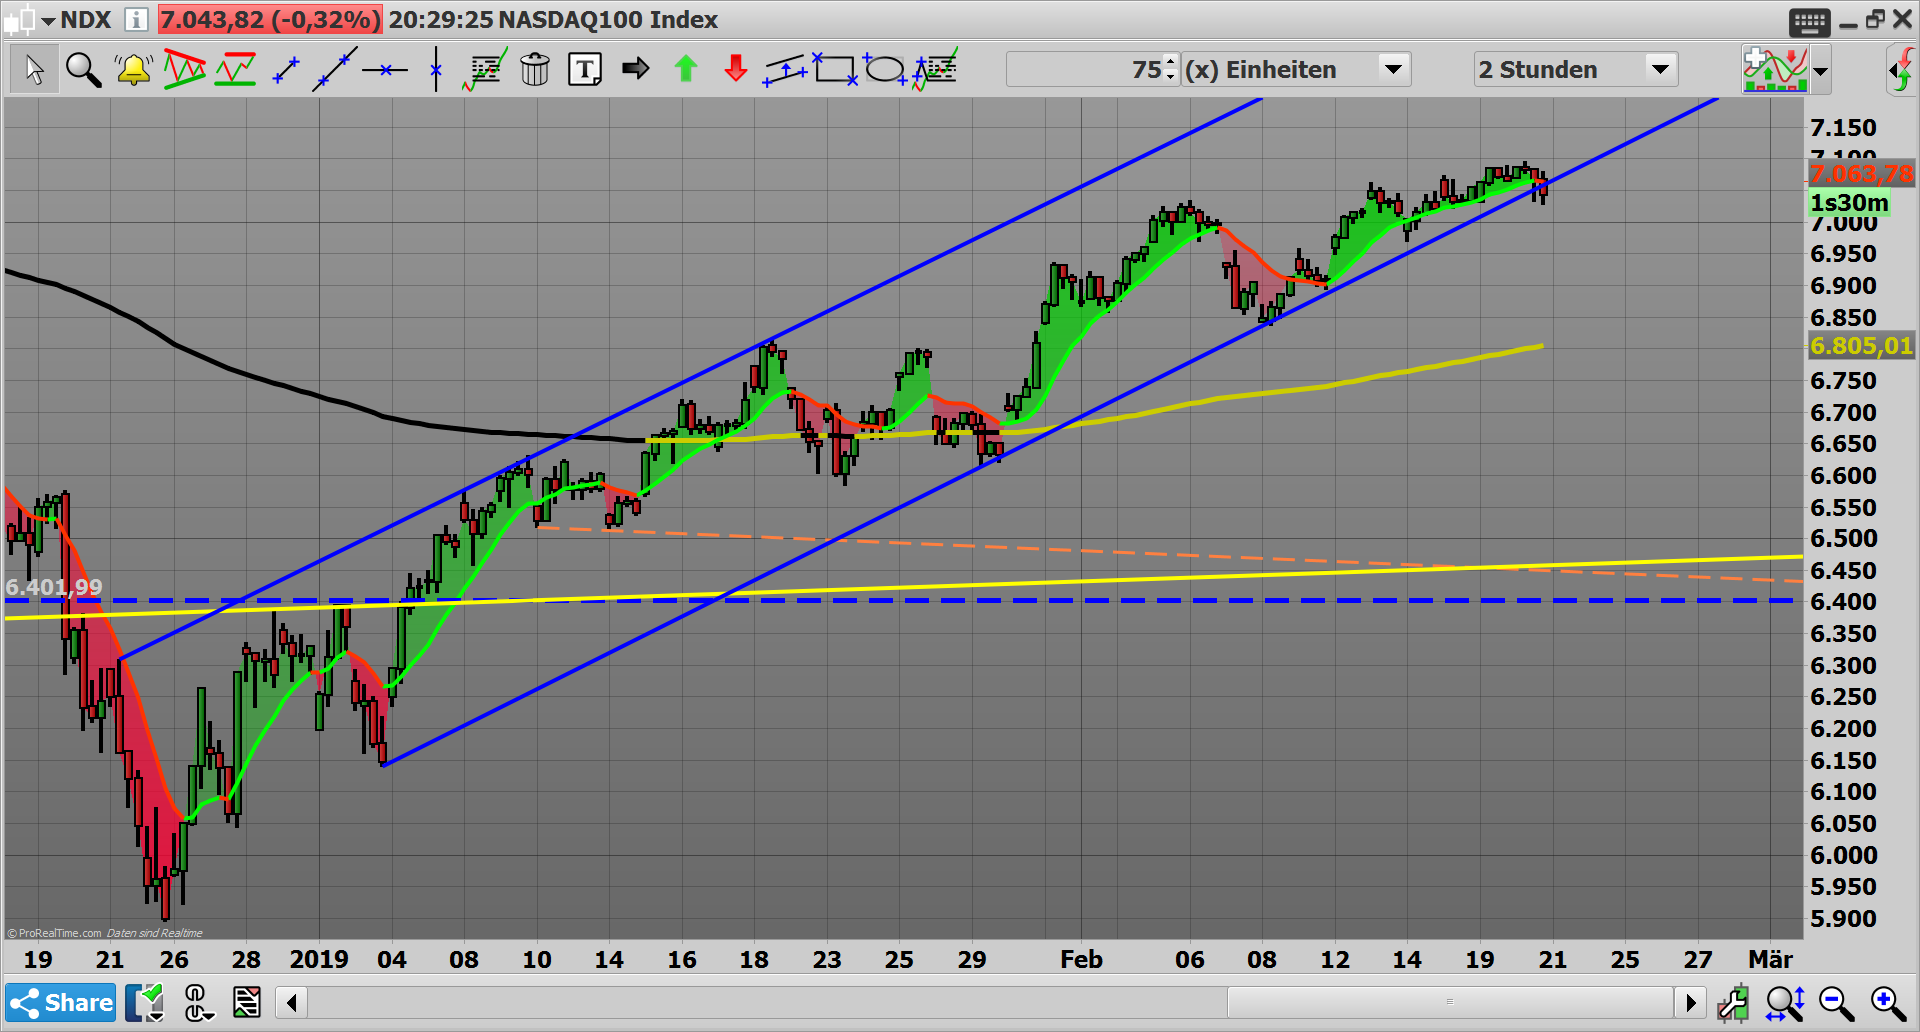Image resolution: width=1920 pixels, height=1032 pixels.
Task: Select the text annotation tool
Action: click(x=585, y=70)
